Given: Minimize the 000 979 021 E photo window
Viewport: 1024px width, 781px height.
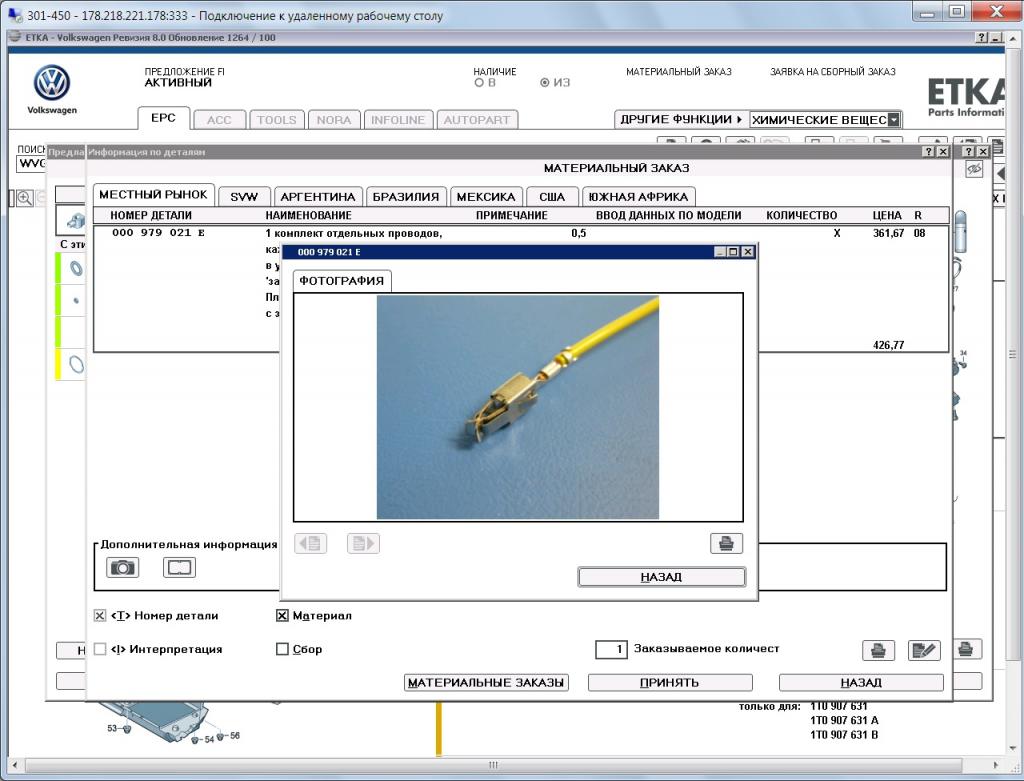Looking at the screenshot, I should [x=721, y=252].
